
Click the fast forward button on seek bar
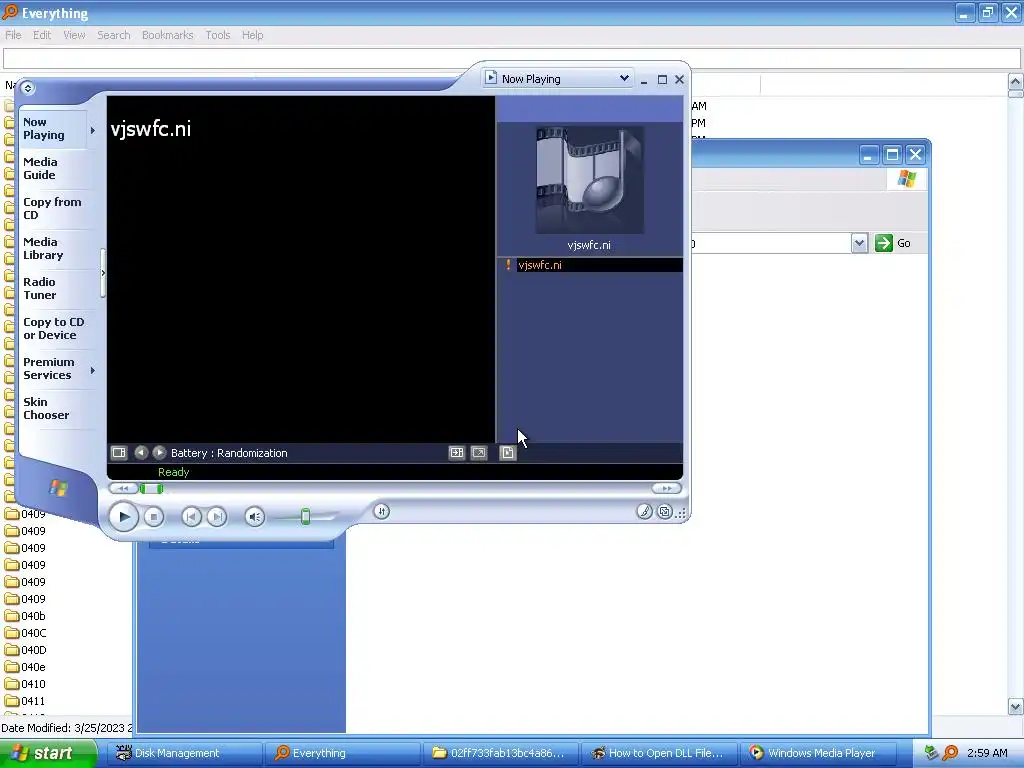666,488
